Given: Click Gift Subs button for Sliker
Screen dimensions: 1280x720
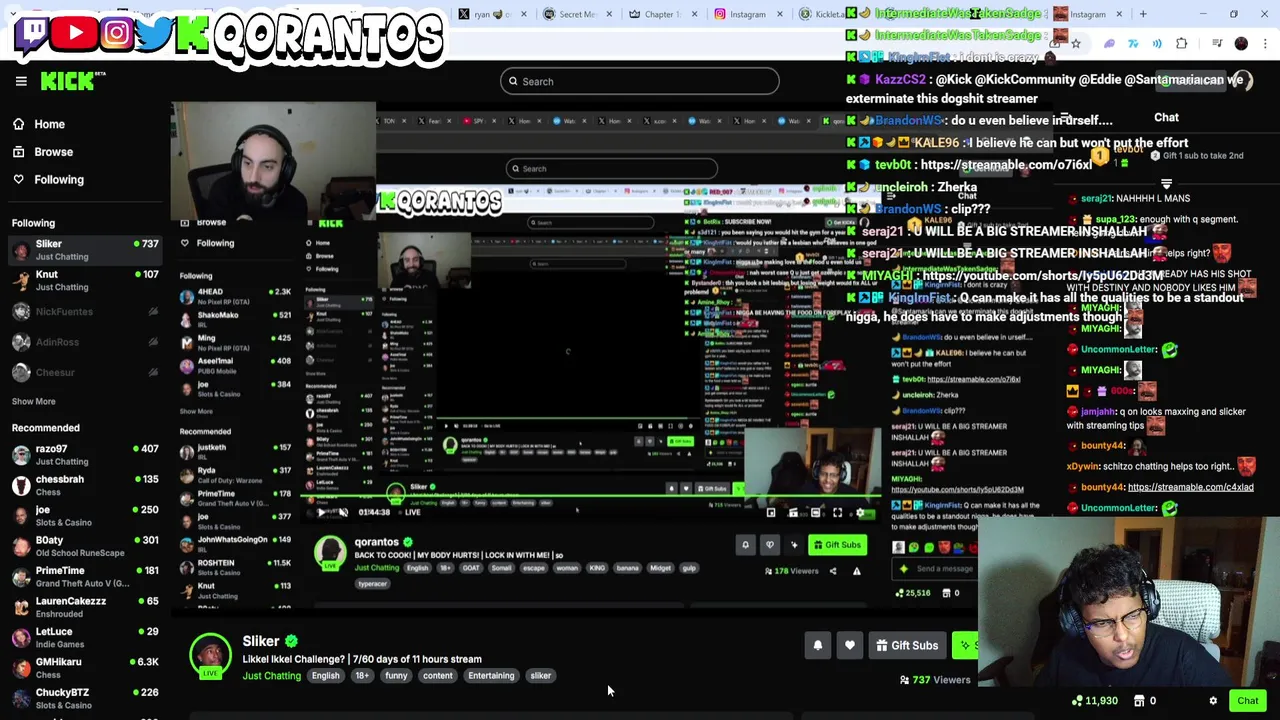Looking at the screenshot, I should click(x=908, y=646).
